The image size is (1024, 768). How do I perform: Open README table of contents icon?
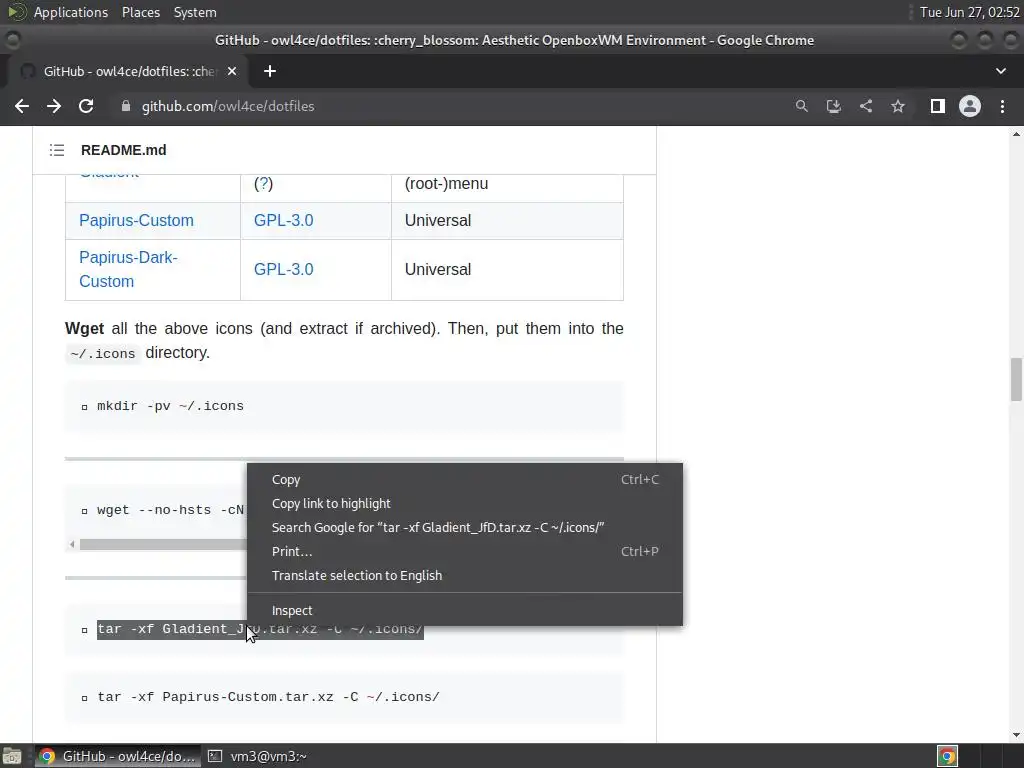(57, 150)
